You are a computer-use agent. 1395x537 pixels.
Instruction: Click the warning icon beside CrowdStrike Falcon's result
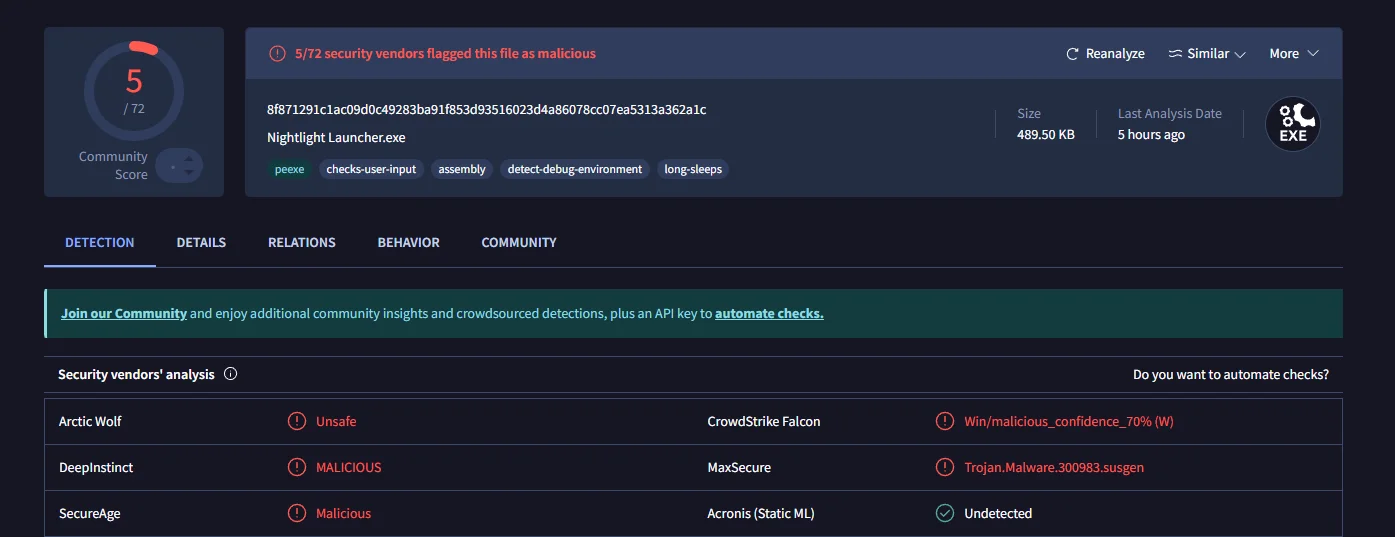(x=944, y=421)
